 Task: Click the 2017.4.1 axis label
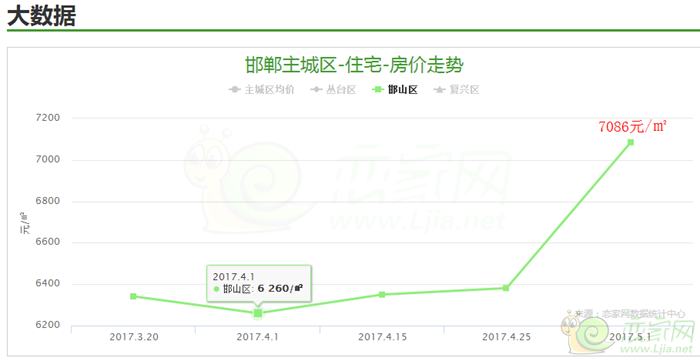pos(258,337)
